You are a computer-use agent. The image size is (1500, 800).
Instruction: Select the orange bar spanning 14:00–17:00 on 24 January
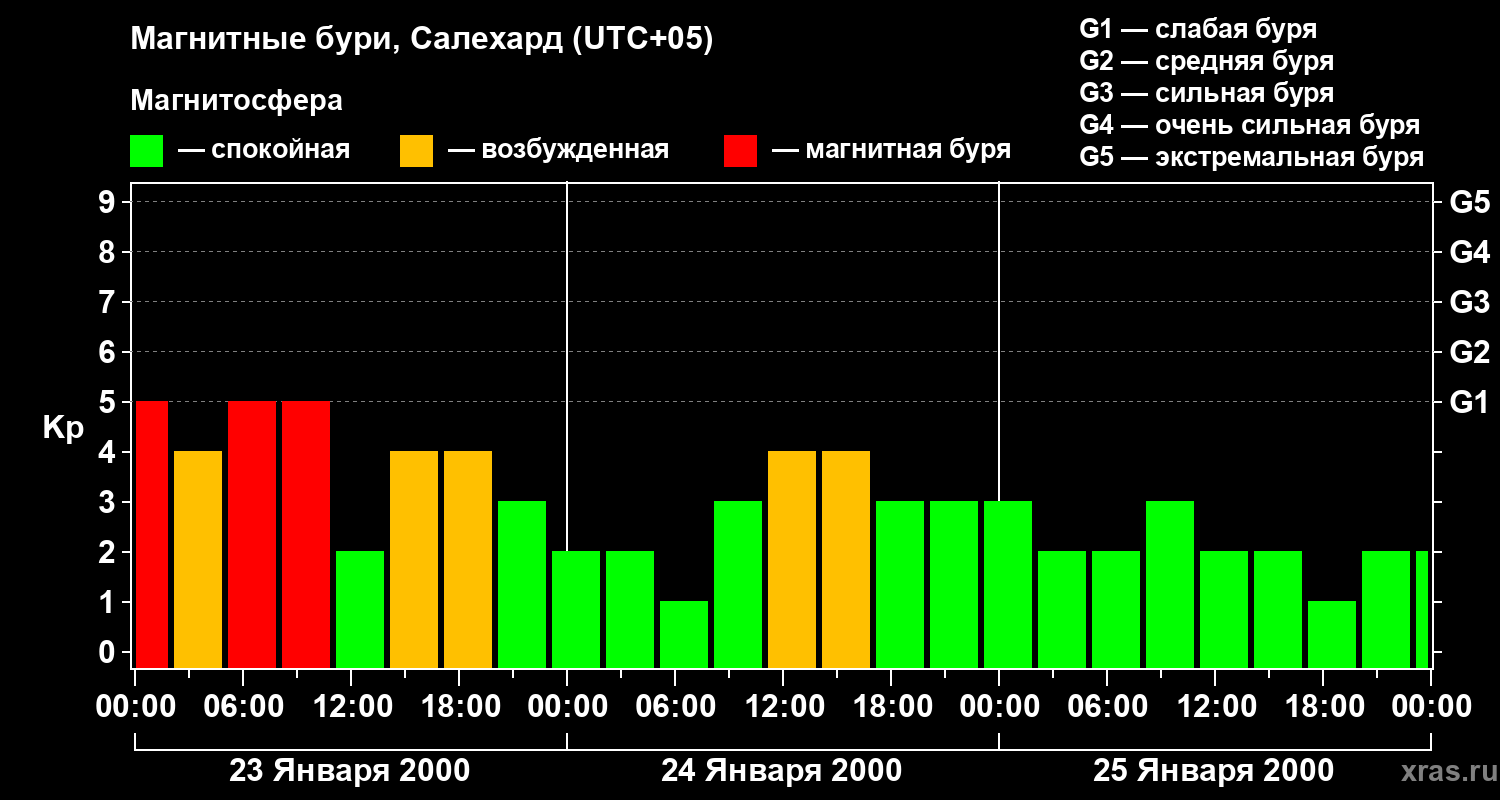click(846, 560)
